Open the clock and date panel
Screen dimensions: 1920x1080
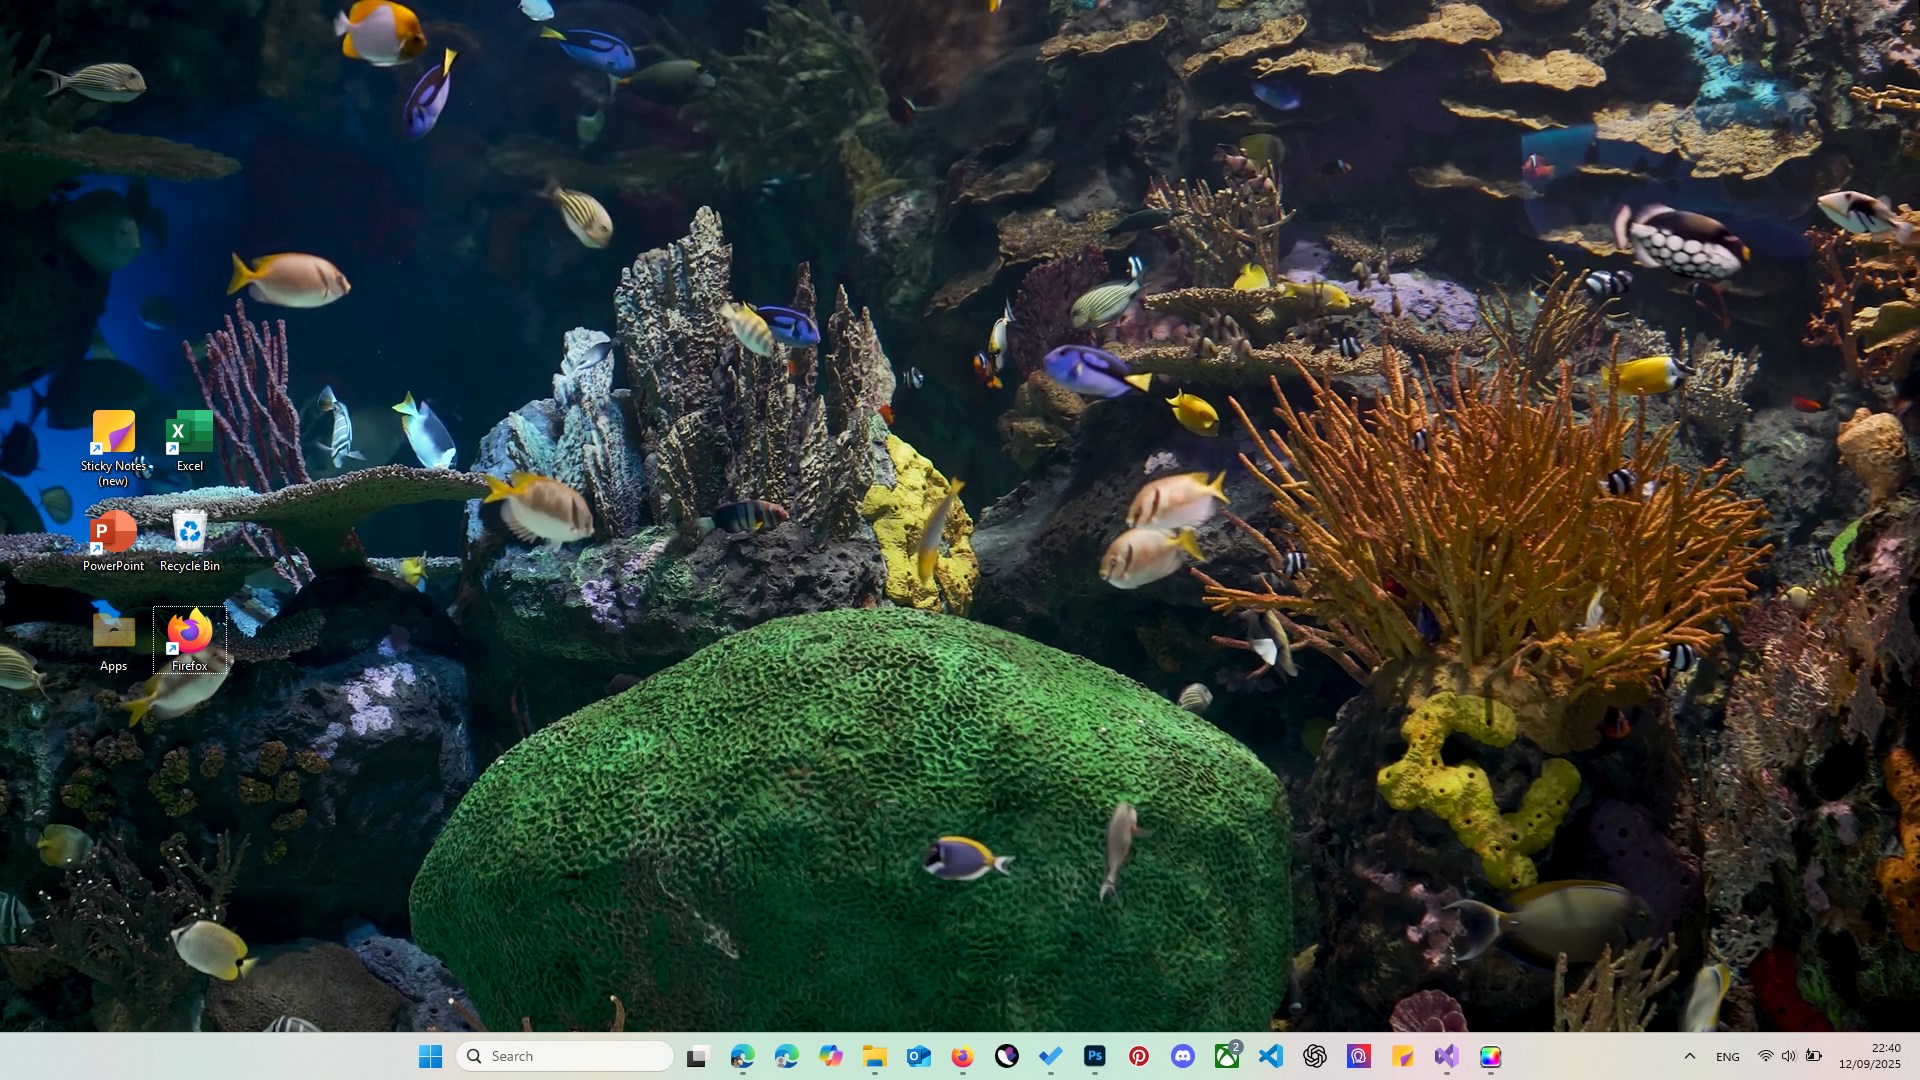[1874, 1056]
